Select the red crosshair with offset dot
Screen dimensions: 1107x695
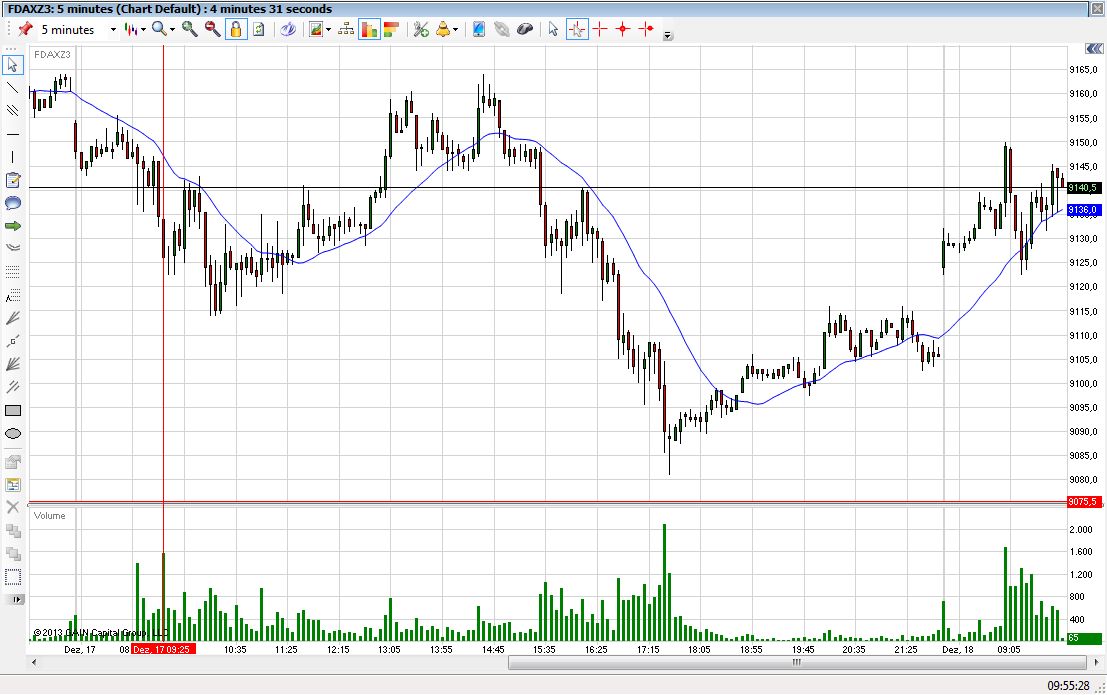click(x=646, y=29)
